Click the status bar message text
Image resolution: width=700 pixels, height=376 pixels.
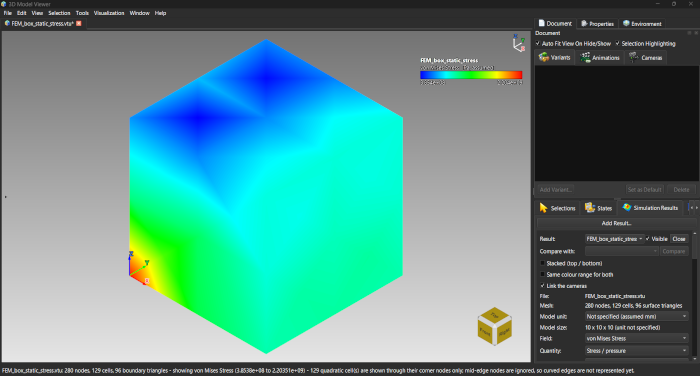[x=318, y=371]
